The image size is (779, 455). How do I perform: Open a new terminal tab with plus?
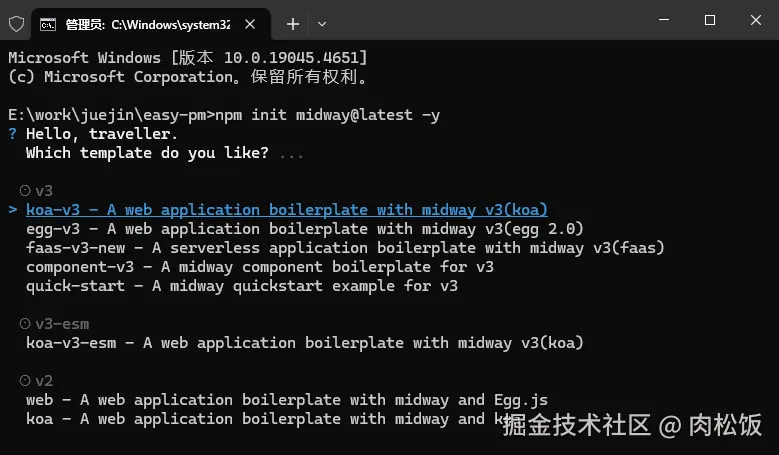click(x=293, y=24)
